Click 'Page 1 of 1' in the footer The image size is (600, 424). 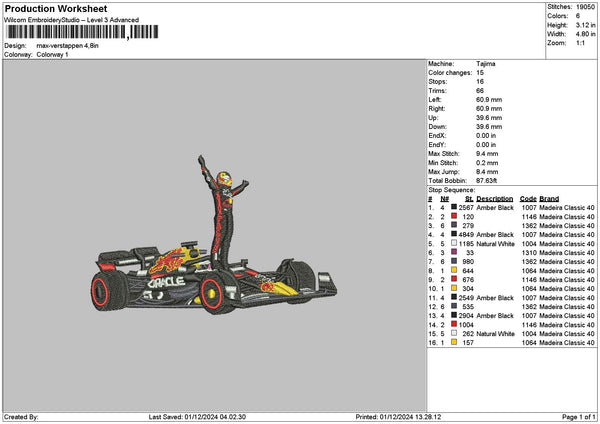[579, 417]
